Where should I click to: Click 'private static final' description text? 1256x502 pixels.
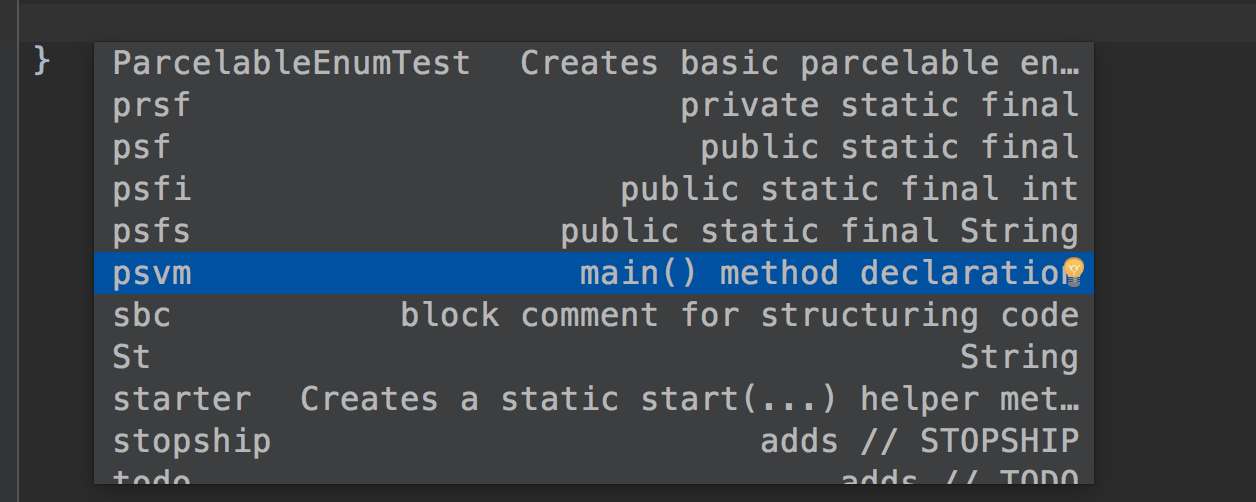pos(880,105)
